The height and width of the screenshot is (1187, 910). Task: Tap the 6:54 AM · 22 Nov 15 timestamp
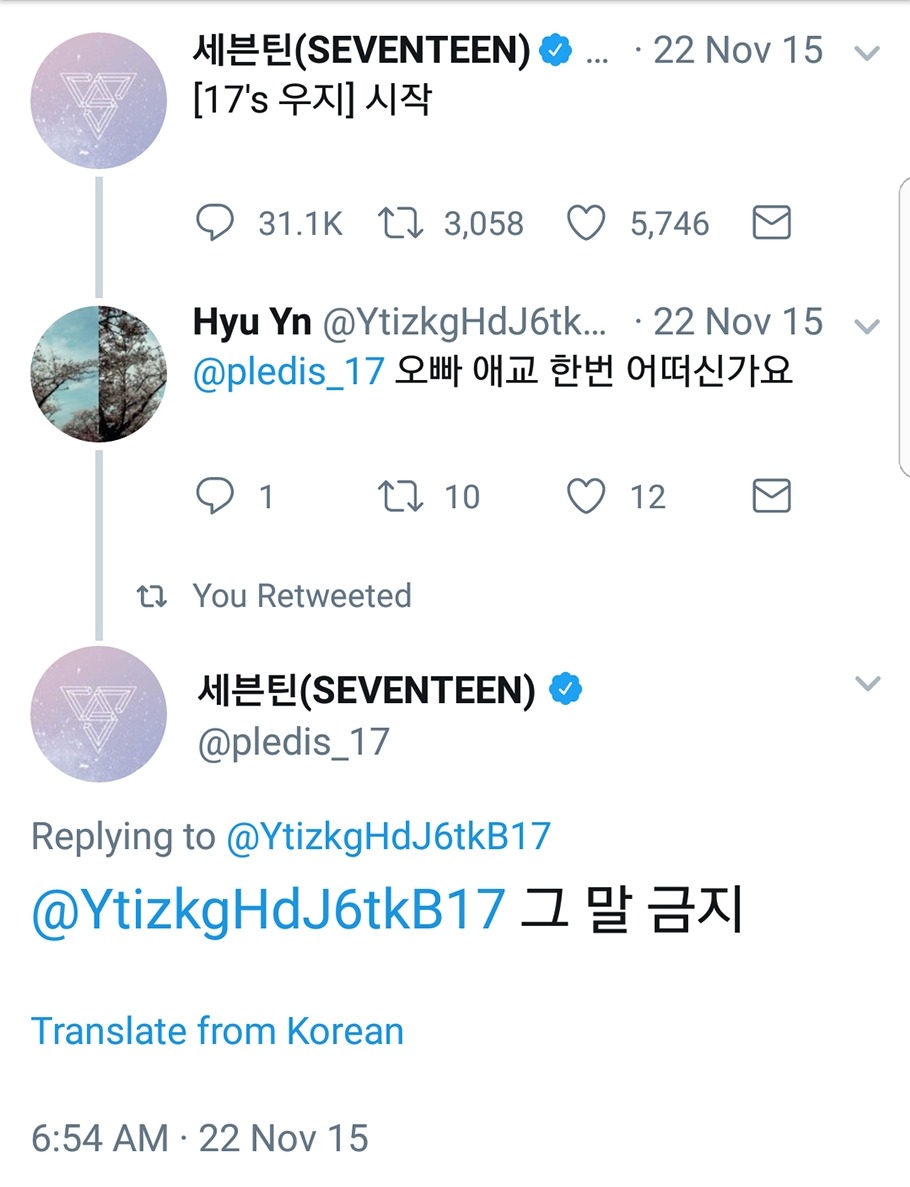[x=200, y=1138]
